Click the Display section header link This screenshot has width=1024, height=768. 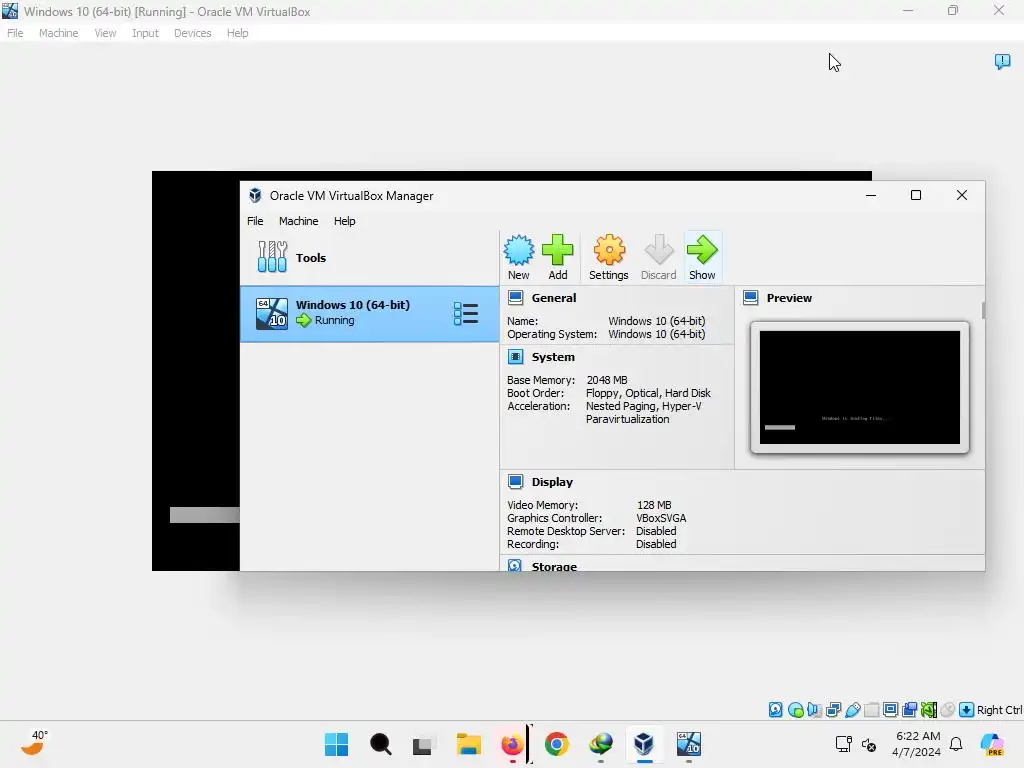click(x=552, y=482)
